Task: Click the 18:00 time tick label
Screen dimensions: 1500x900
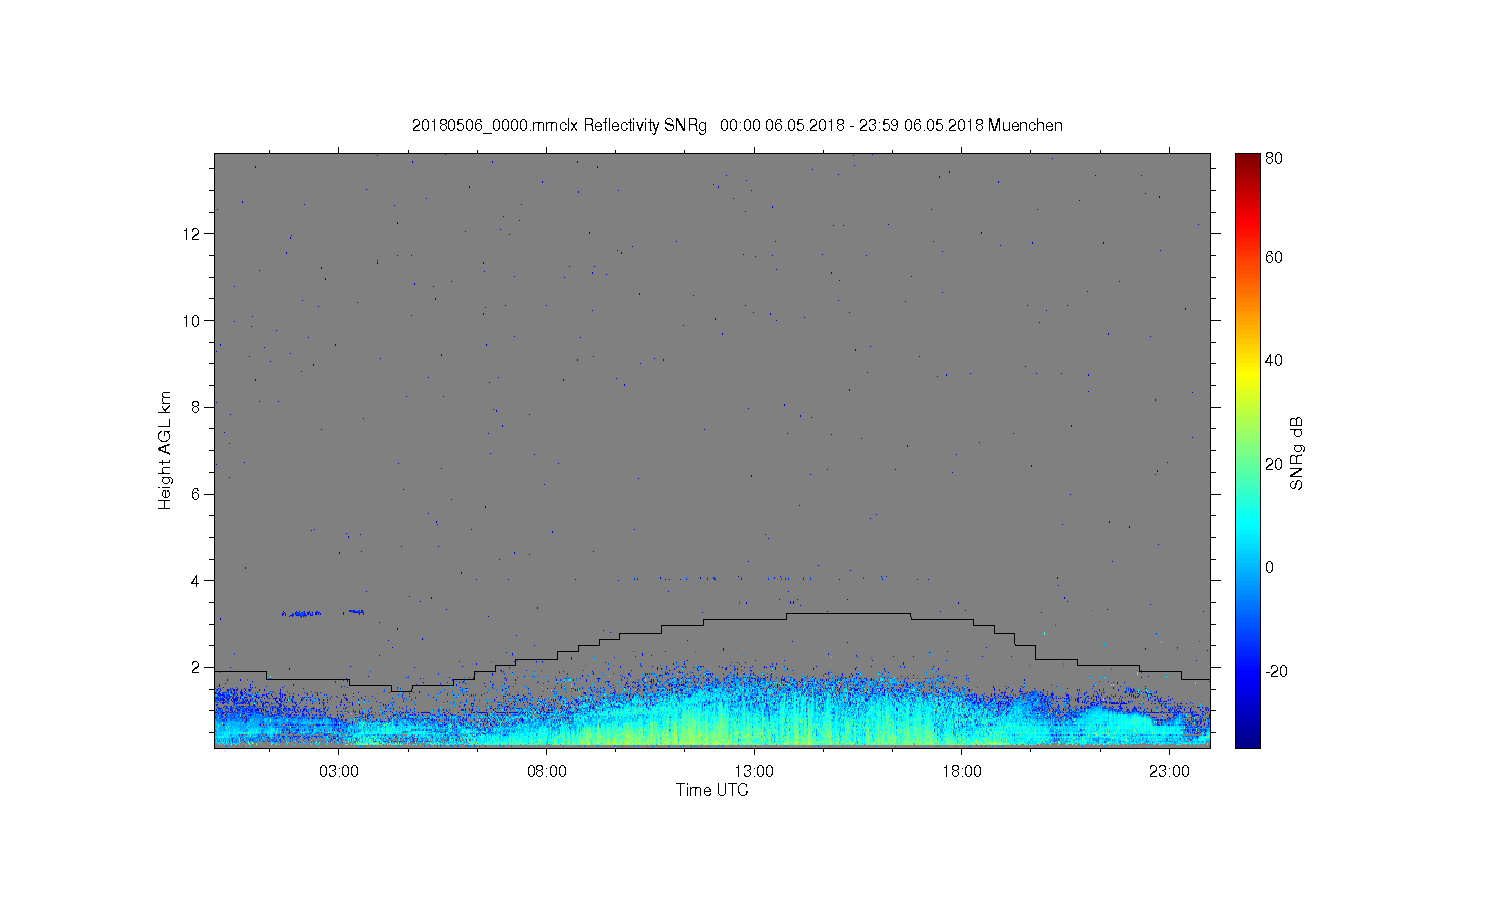Action: [x=962, y=772]
